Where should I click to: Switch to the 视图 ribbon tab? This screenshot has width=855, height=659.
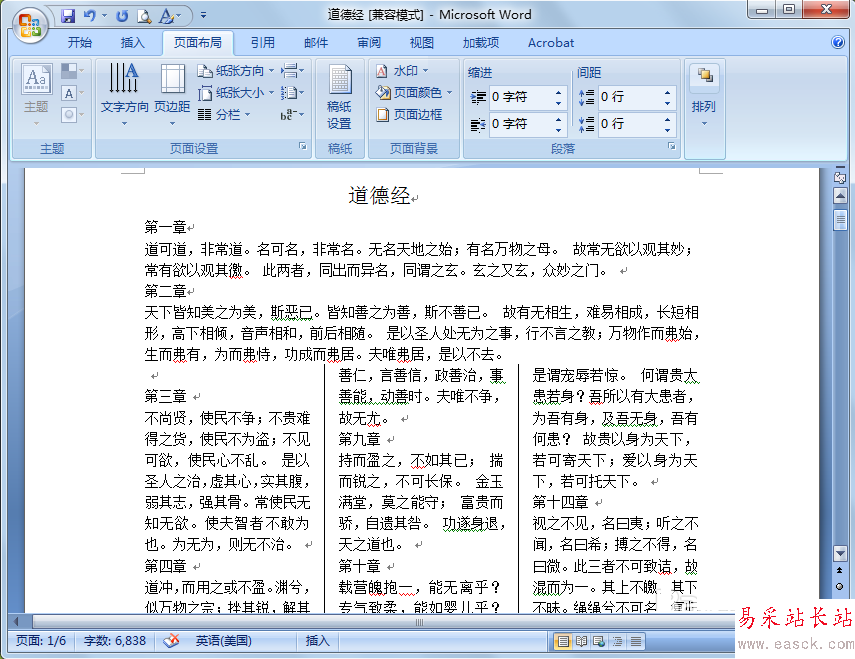tap(422, 43)
